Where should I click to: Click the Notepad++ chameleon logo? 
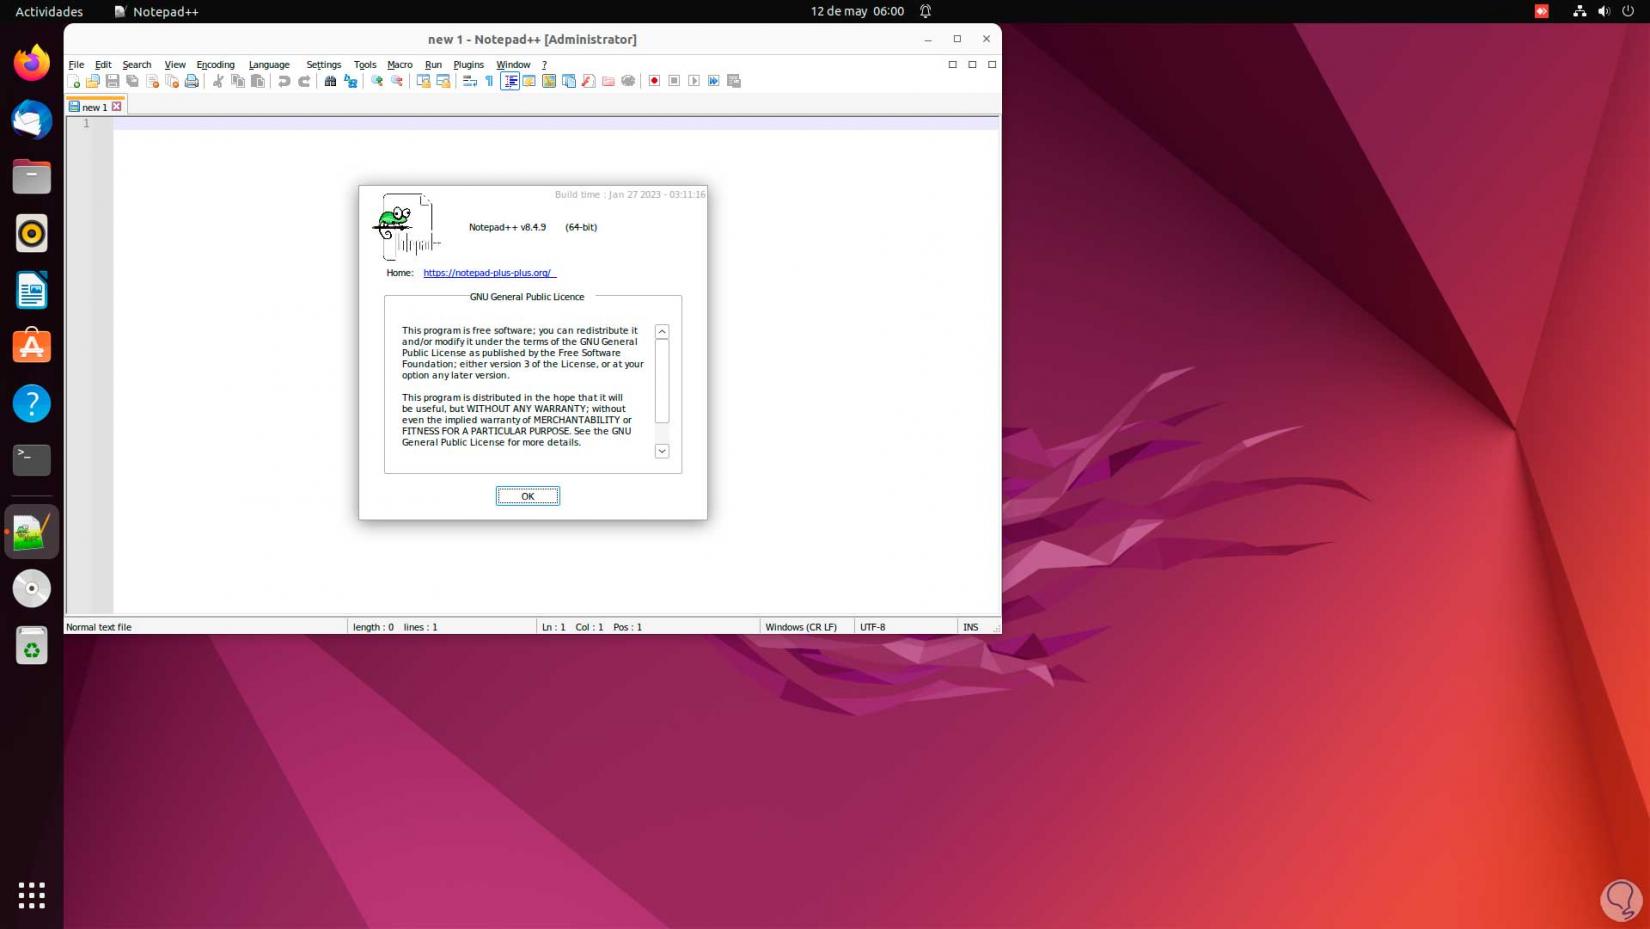[405, 227]
